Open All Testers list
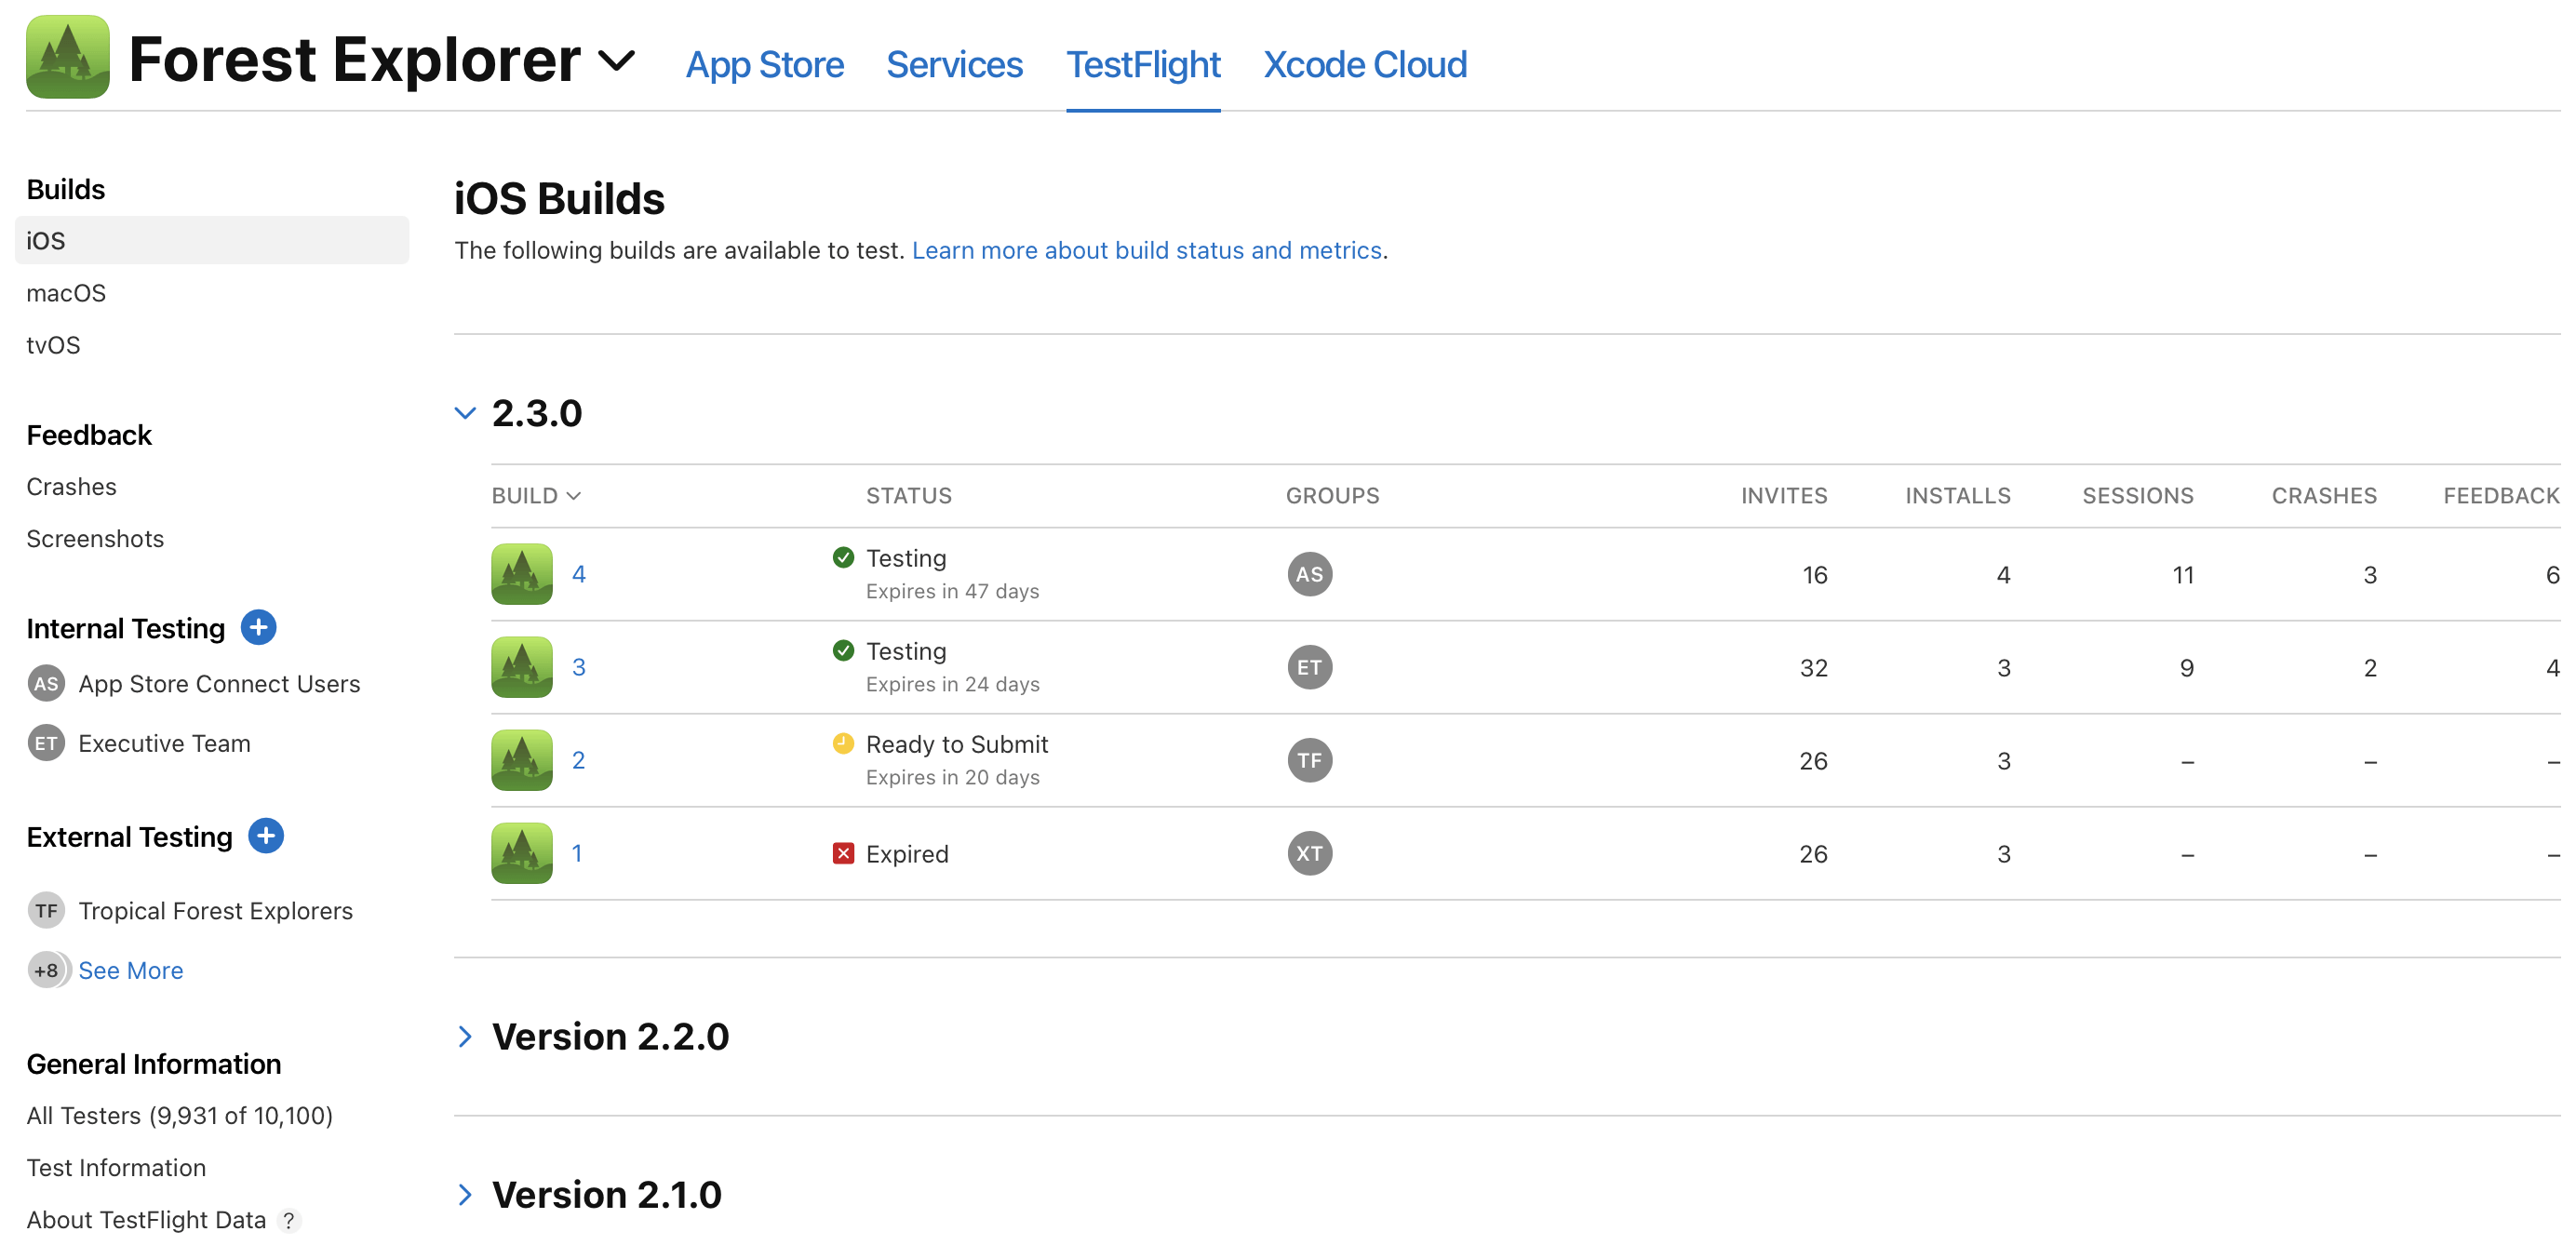 coord(179,1115)
